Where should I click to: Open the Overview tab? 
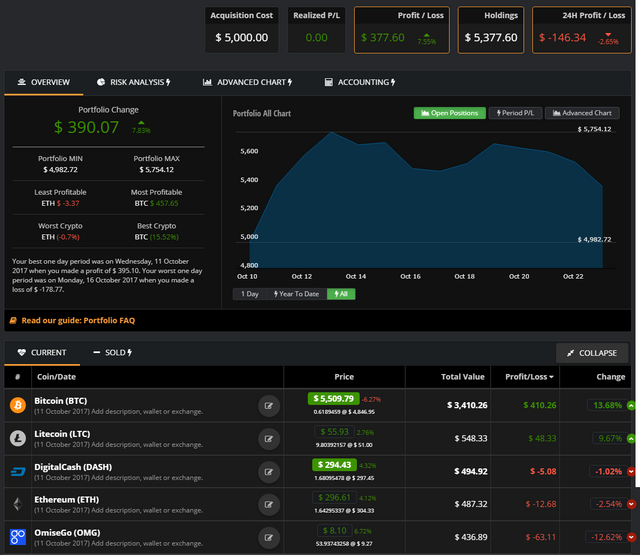[44, 82]
